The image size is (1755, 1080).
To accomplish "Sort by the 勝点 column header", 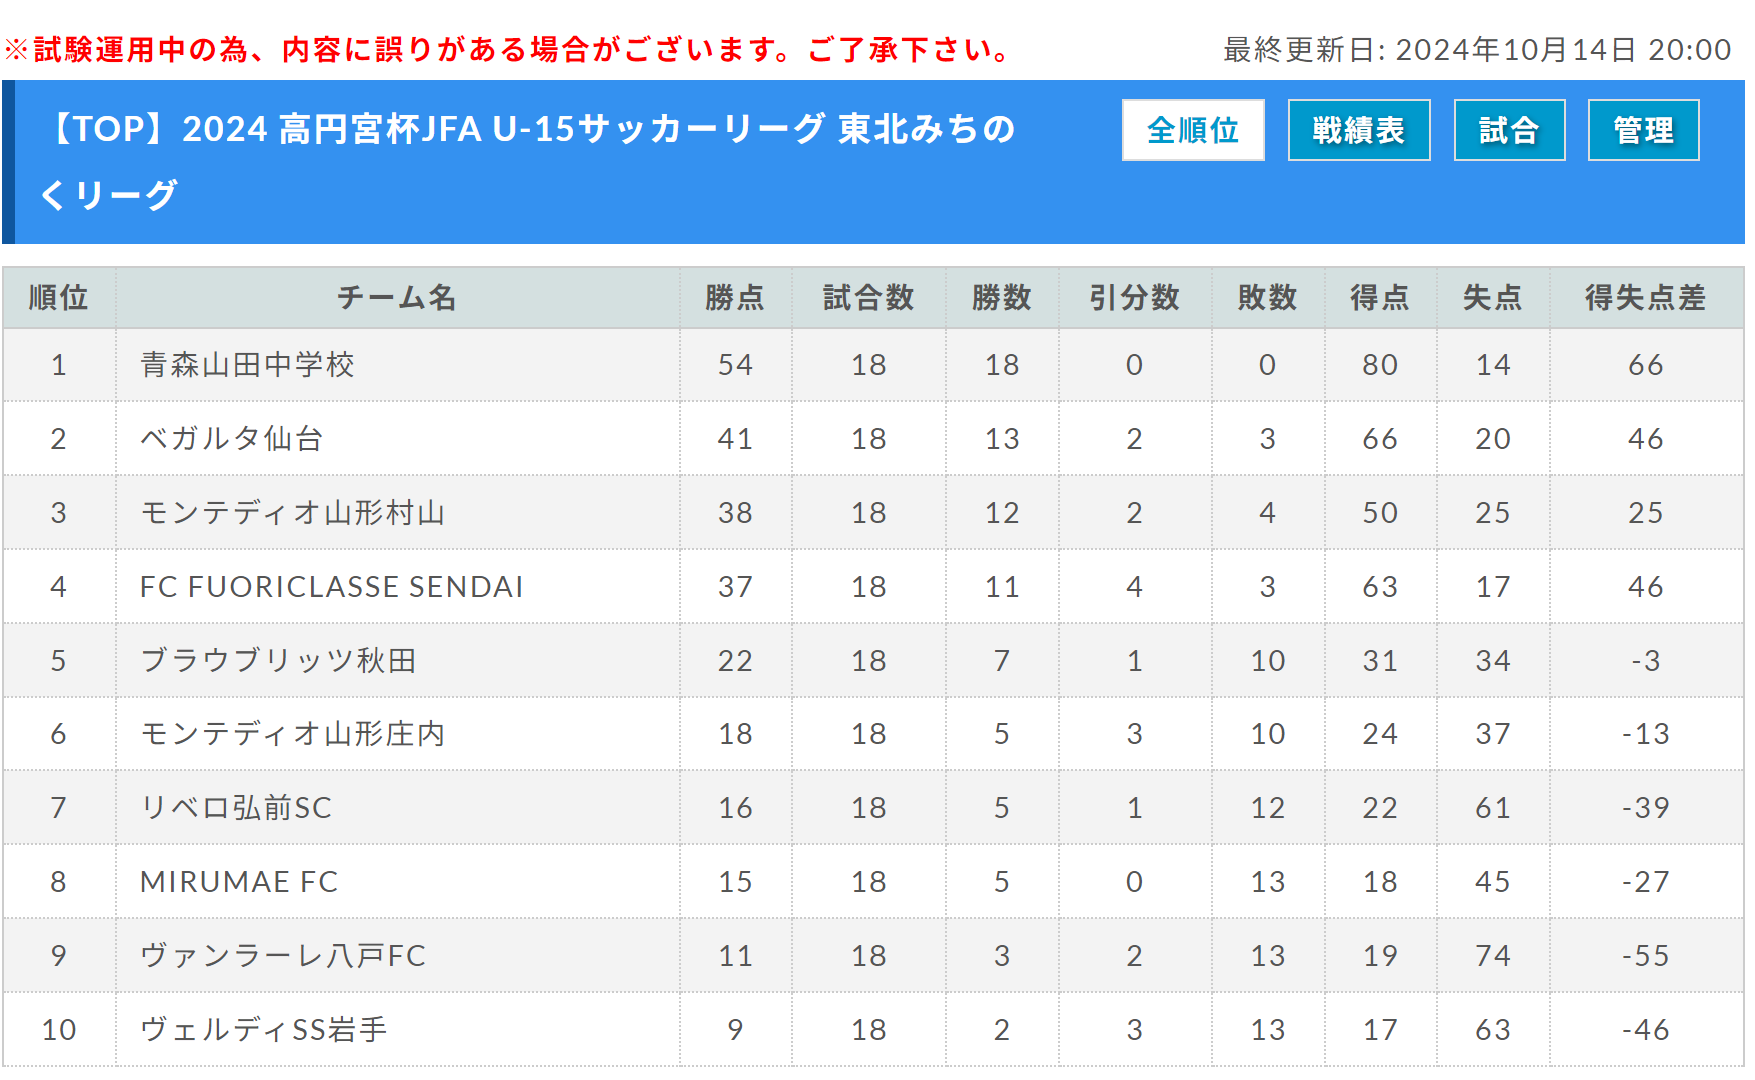I will pos(735,298).
